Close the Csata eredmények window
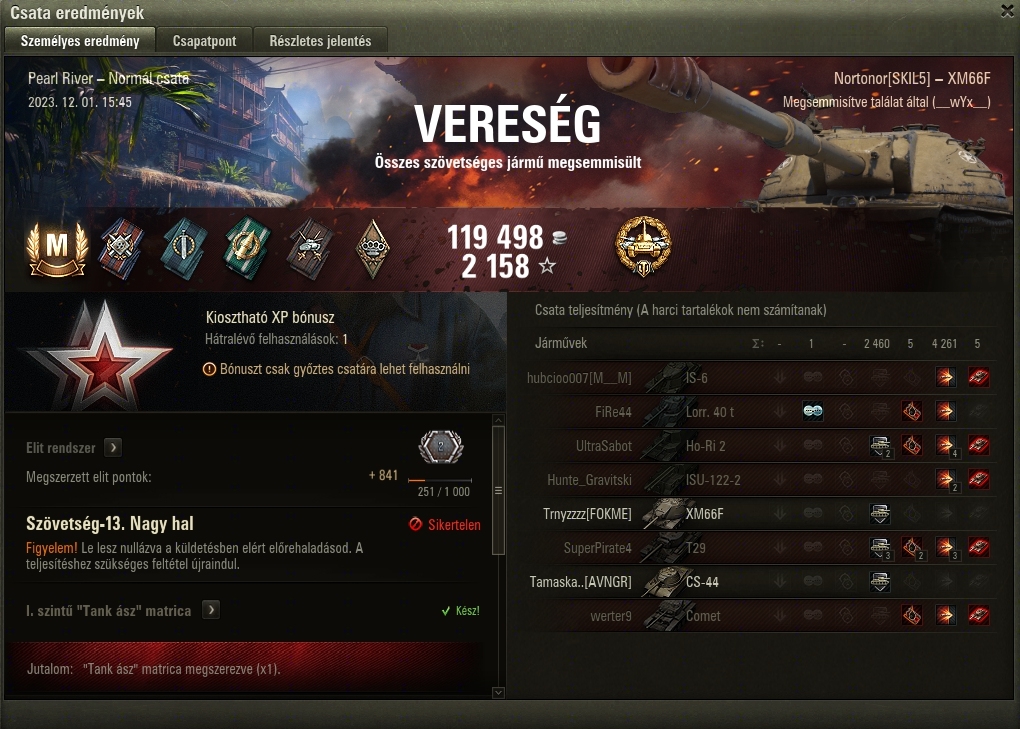Viewport: 1020px width, 729px height. tap(1007, 10)
